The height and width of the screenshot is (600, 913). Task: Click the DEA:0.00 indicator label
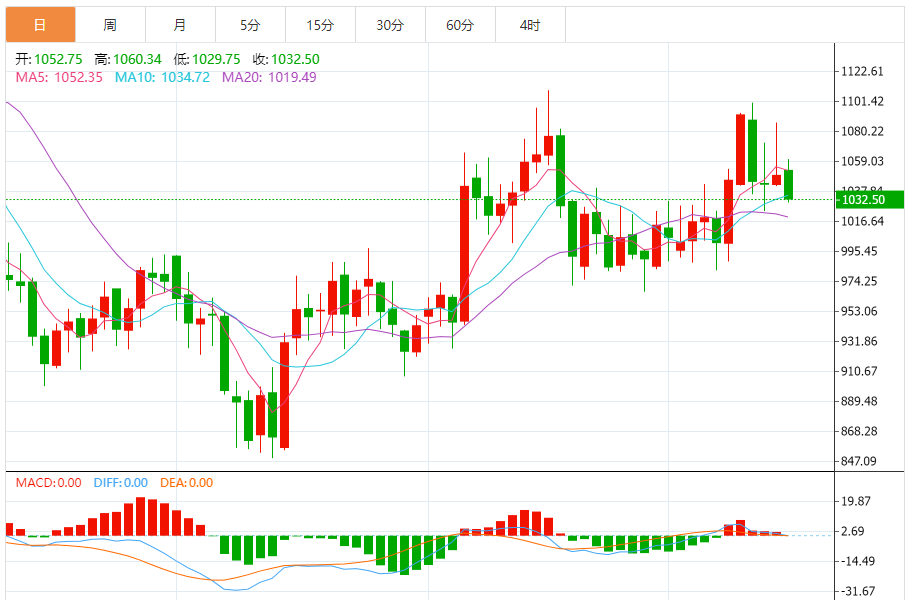[186, 483]
